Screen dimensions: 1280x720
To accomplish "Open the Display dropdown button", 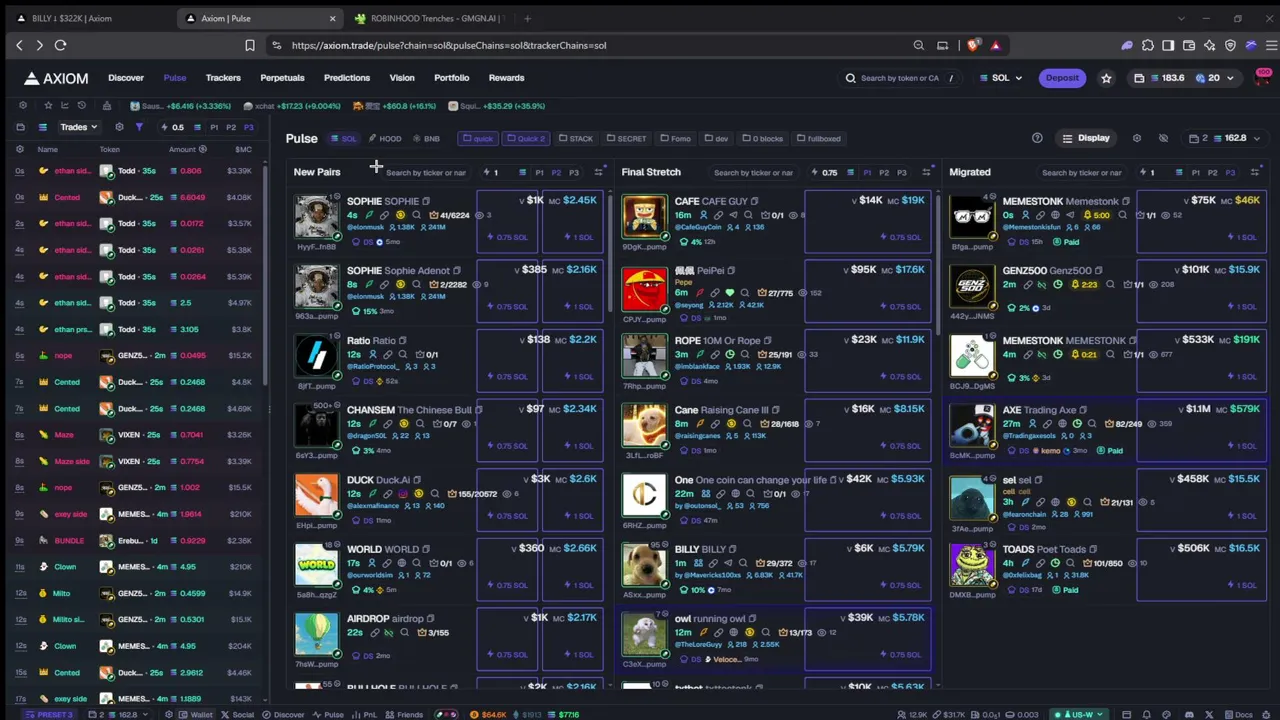I will pyautogui.click(x=1086, y=138).
